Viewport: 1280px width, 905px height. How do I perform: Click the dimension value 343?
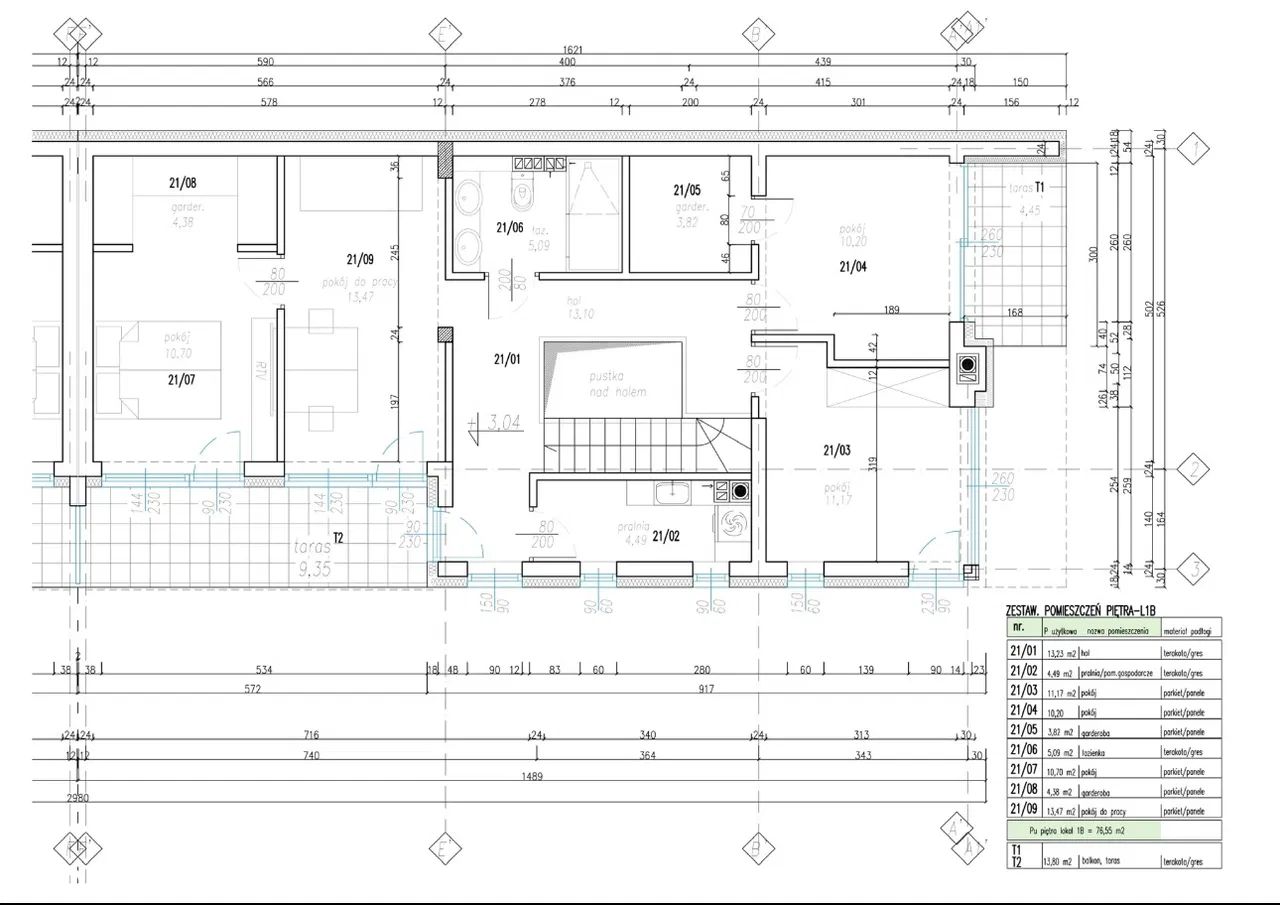tap(864, 756)
